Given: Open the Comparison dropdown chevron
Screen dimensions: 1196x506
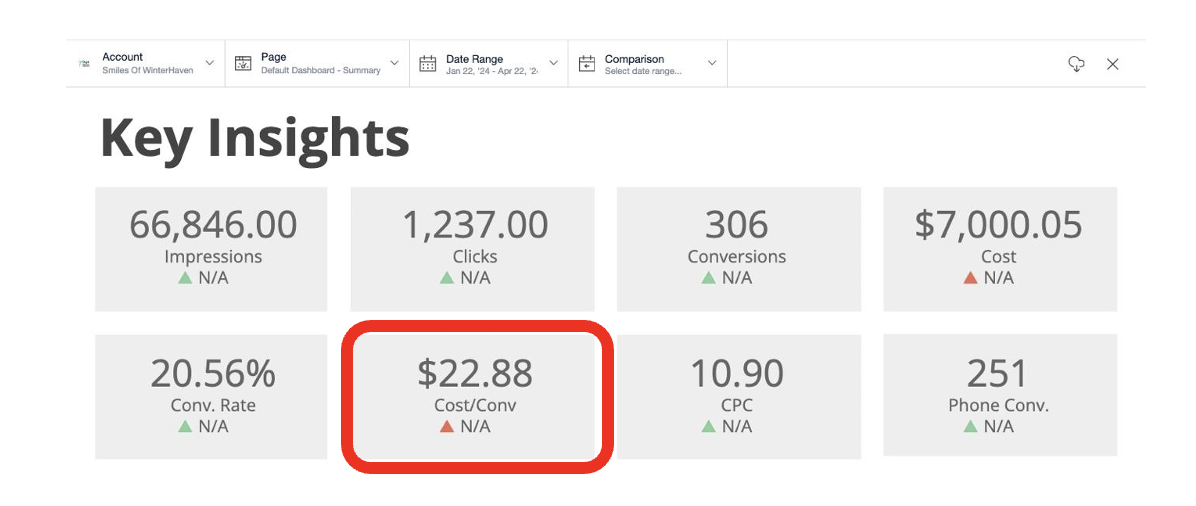Looking at the screenshot, I should (x=712, y=63).
